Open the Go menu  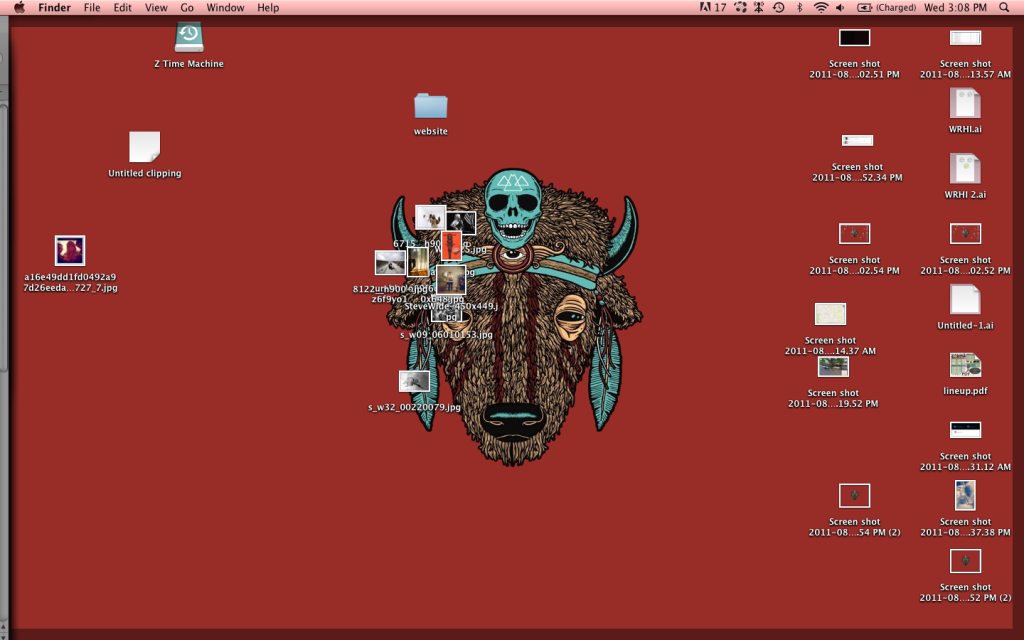[187, 7]
